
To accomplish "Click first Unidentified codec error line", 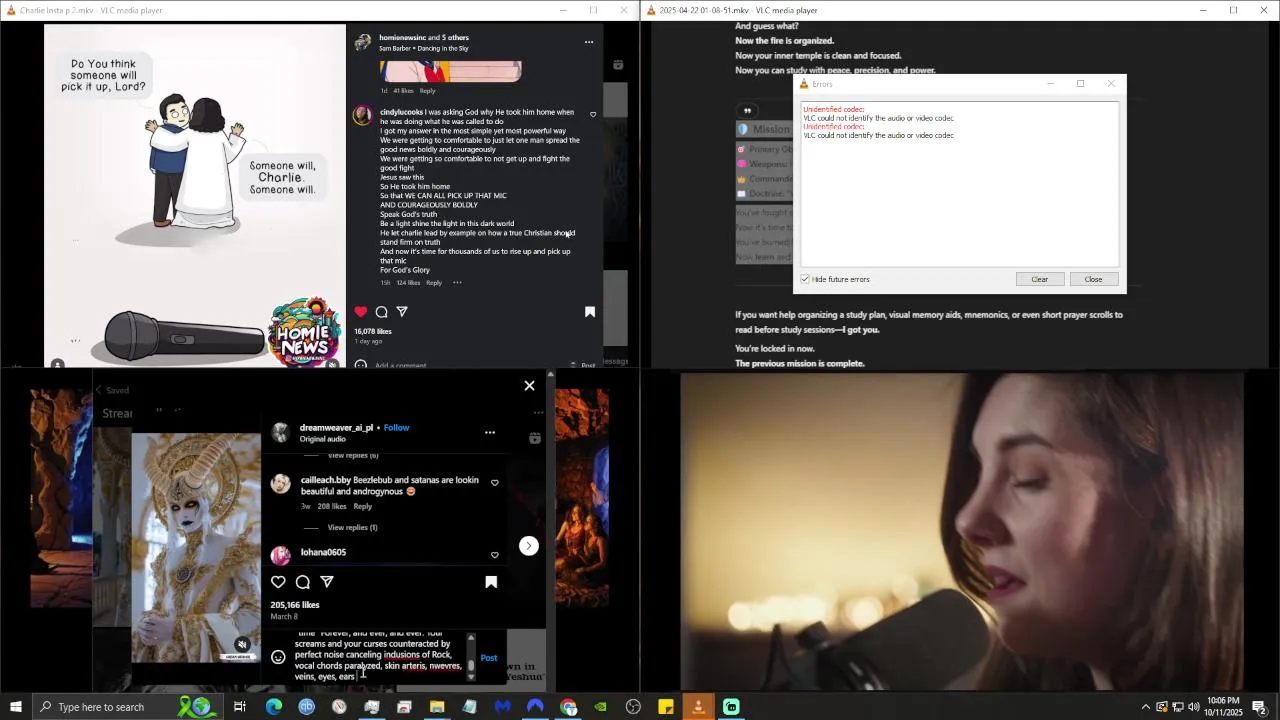I will [x=834, y=109].
